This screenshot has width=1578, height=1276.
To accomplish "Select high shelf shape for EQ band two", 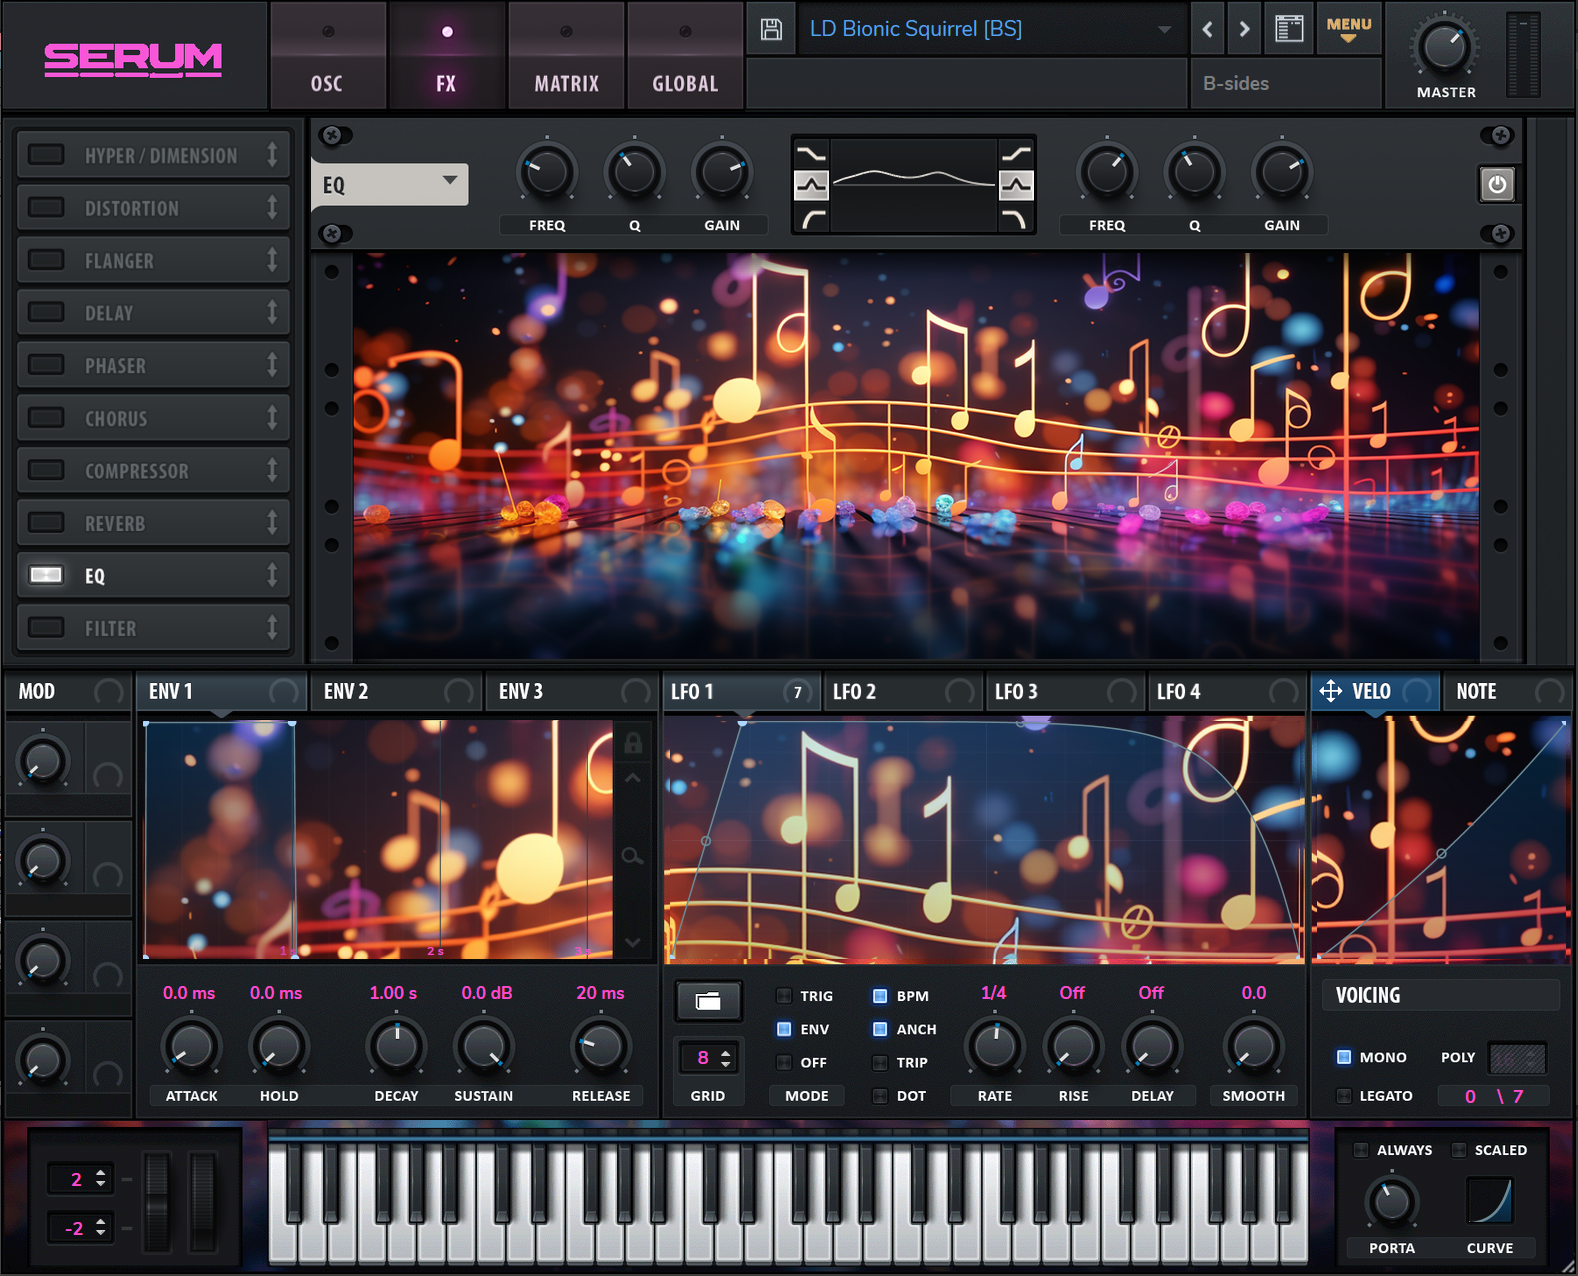I will click(x=1016, y=153).
